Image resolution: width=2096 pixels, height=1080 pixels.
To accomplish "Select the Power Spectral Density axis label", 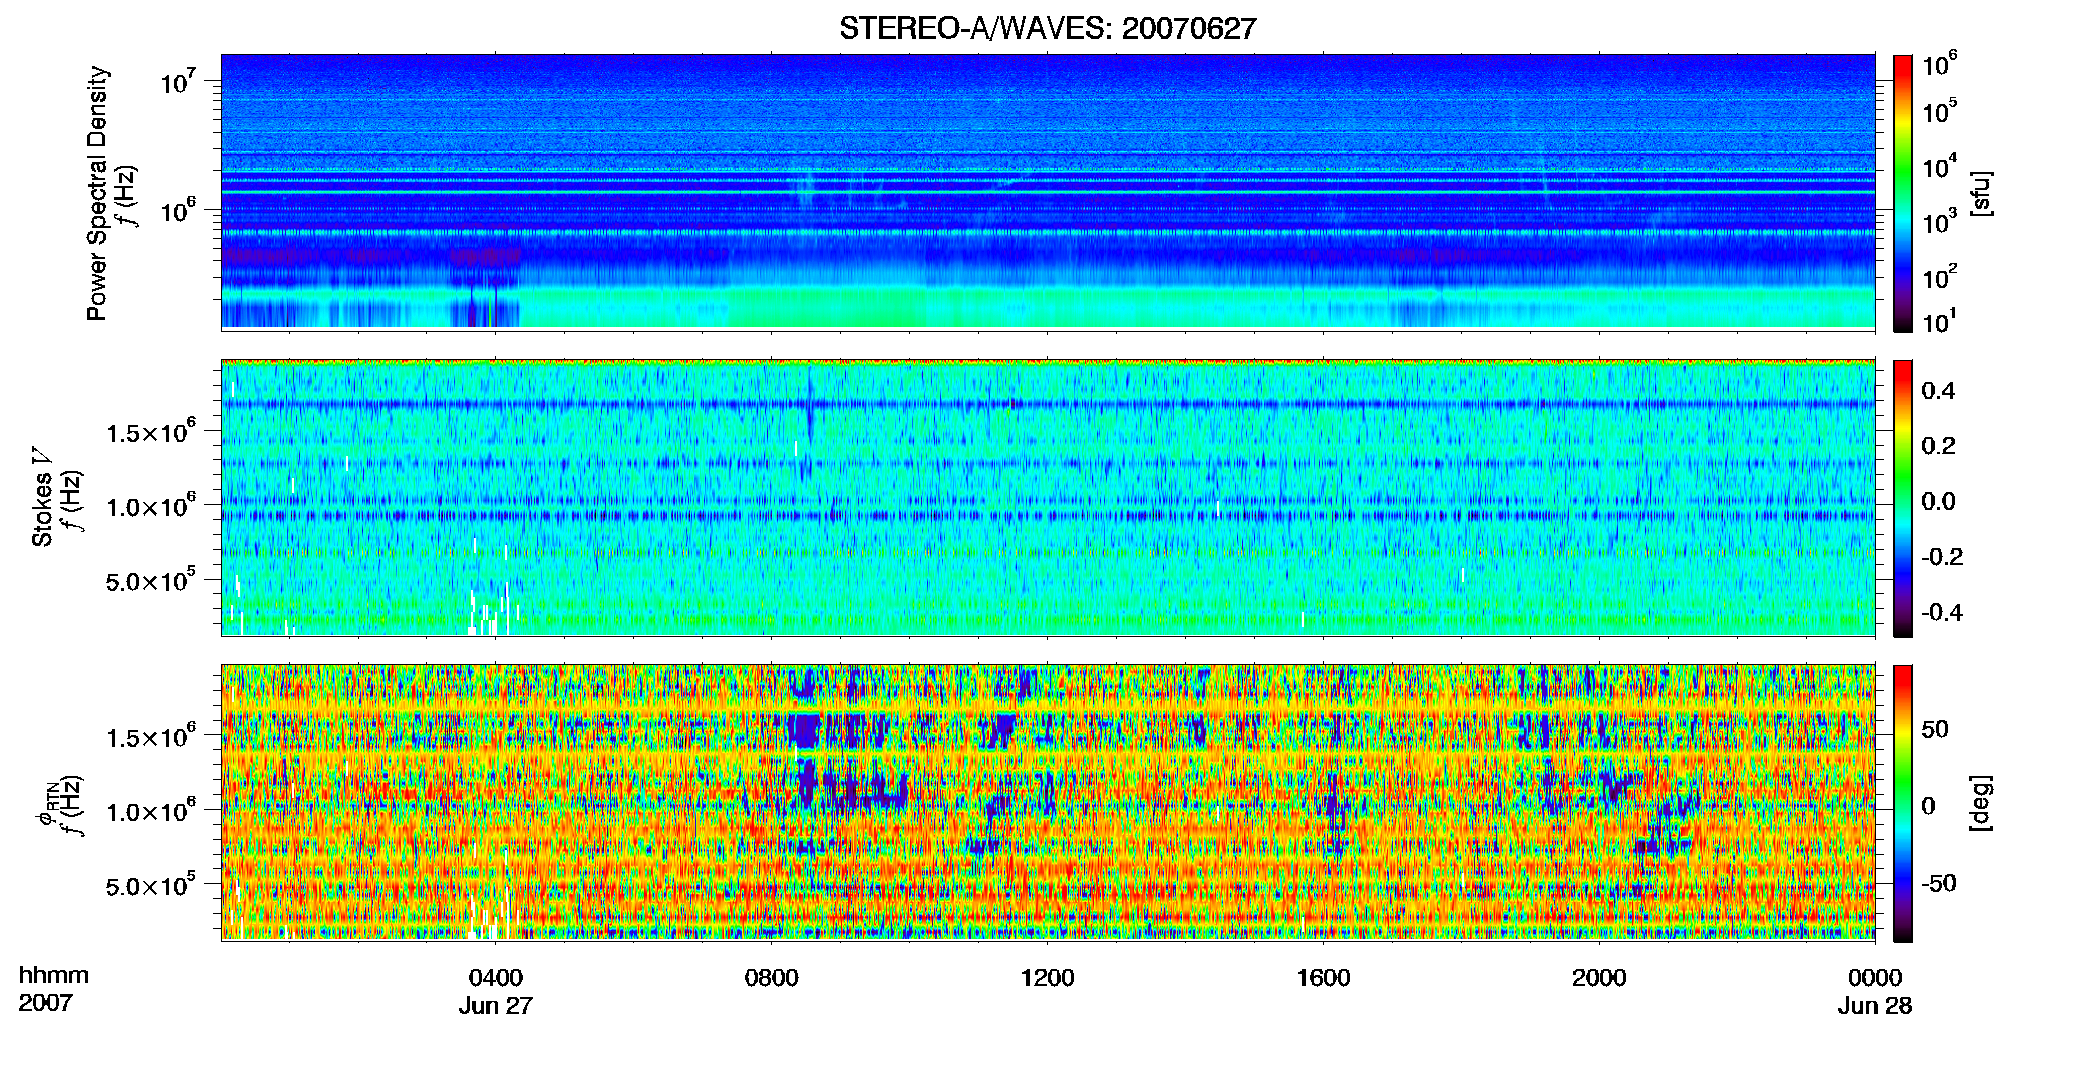I will (x=97, y=193).
